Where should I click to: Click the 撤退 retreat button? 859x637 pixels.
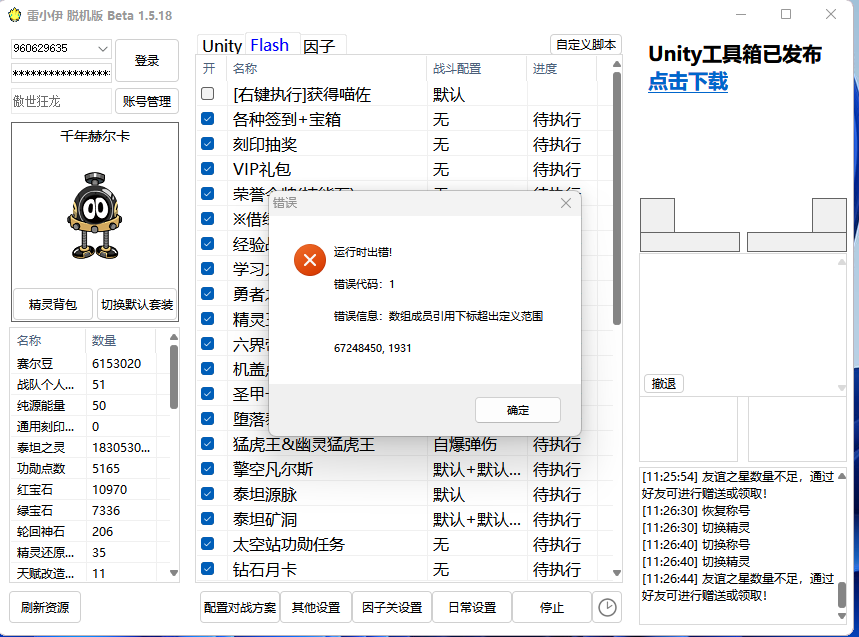pos(663,383)
